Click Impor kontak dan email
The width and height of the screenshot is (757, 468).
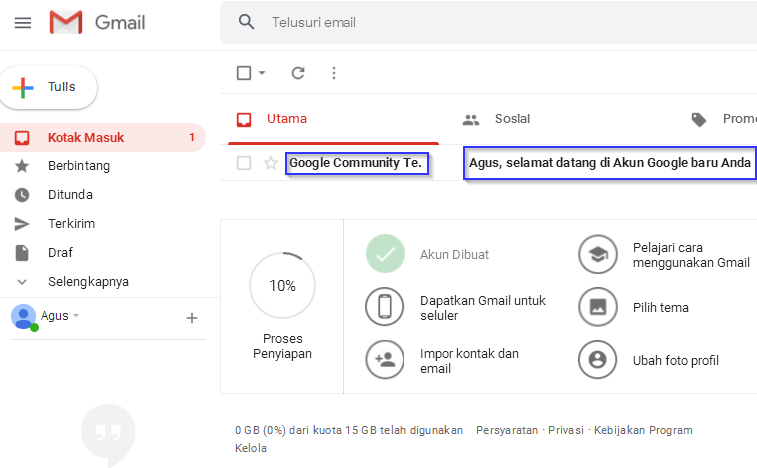(469, 361)
